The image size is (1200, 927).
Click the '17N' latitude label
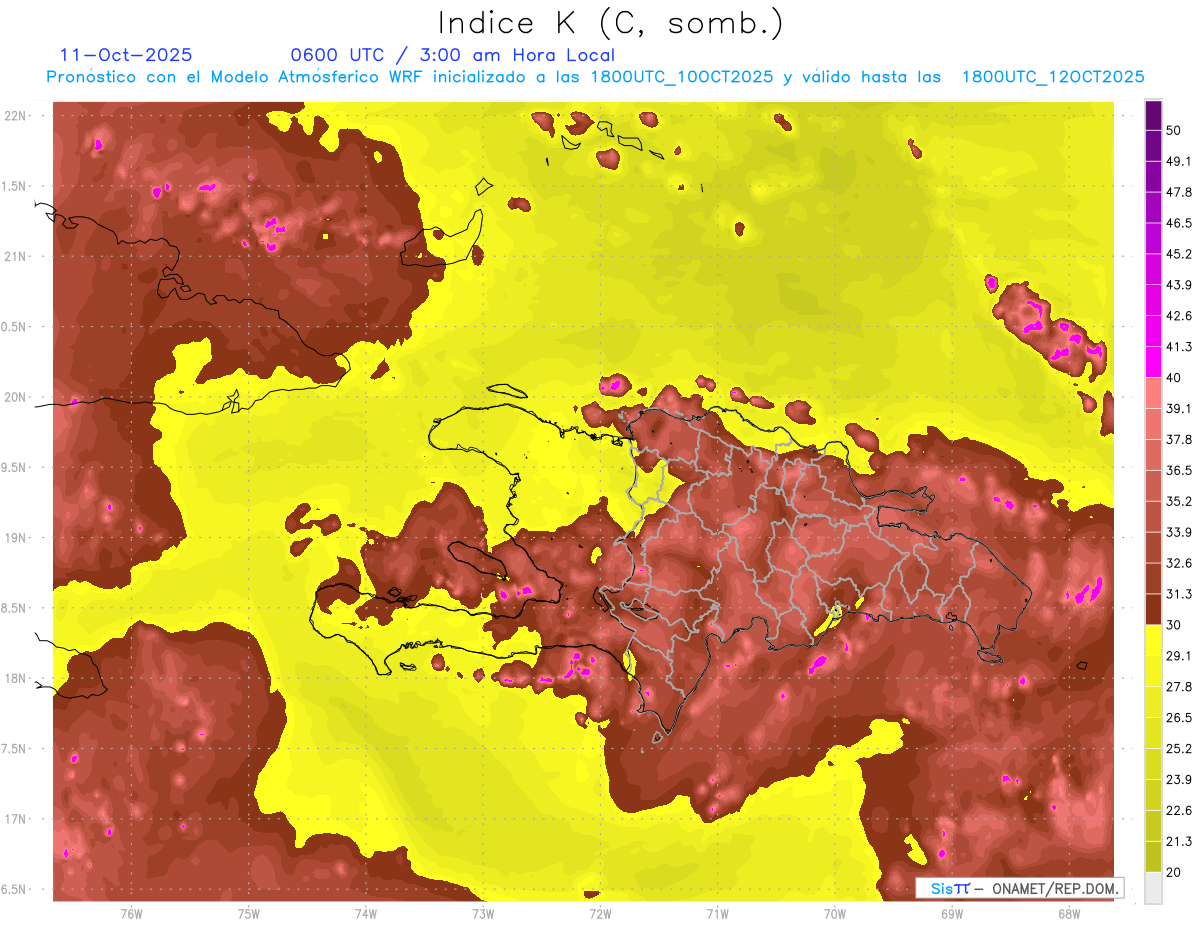click(16, 819)
